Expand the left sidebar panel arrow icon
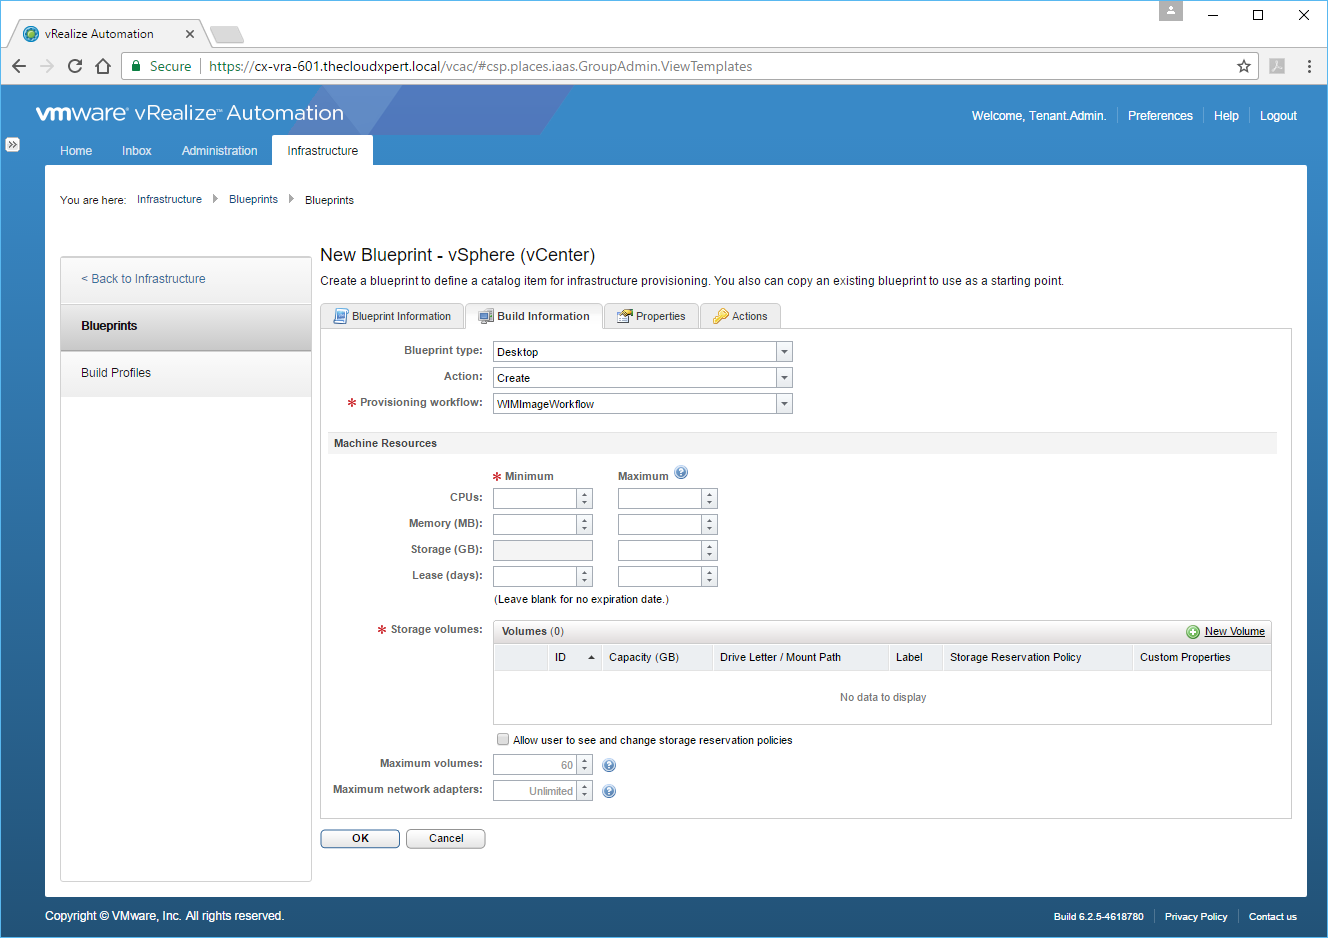 point(12,144)
